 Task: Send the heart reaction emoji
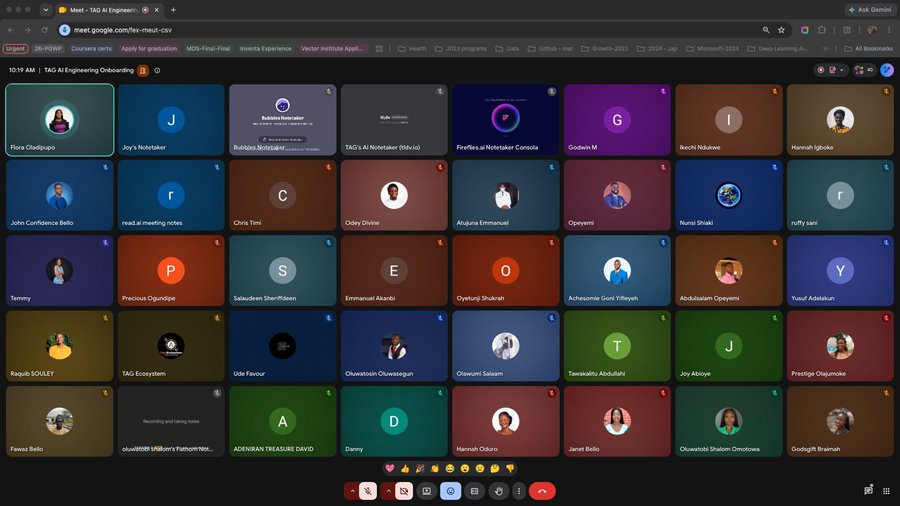[390, 469]
